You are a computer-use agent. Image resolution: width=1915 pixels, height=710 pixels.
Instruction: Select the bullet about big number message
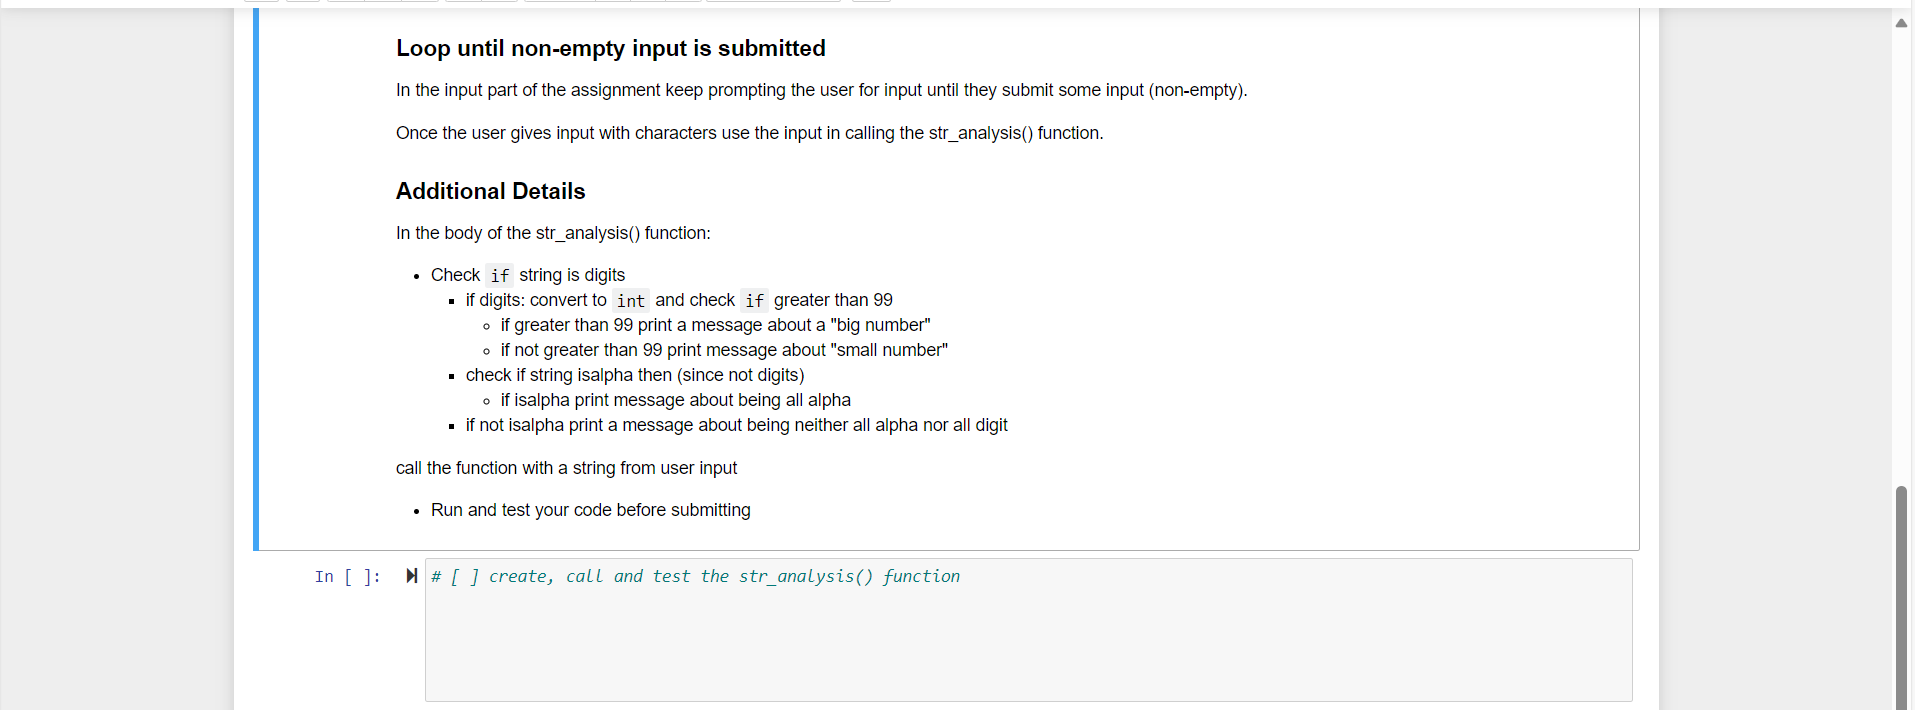(x=714, y=325)
